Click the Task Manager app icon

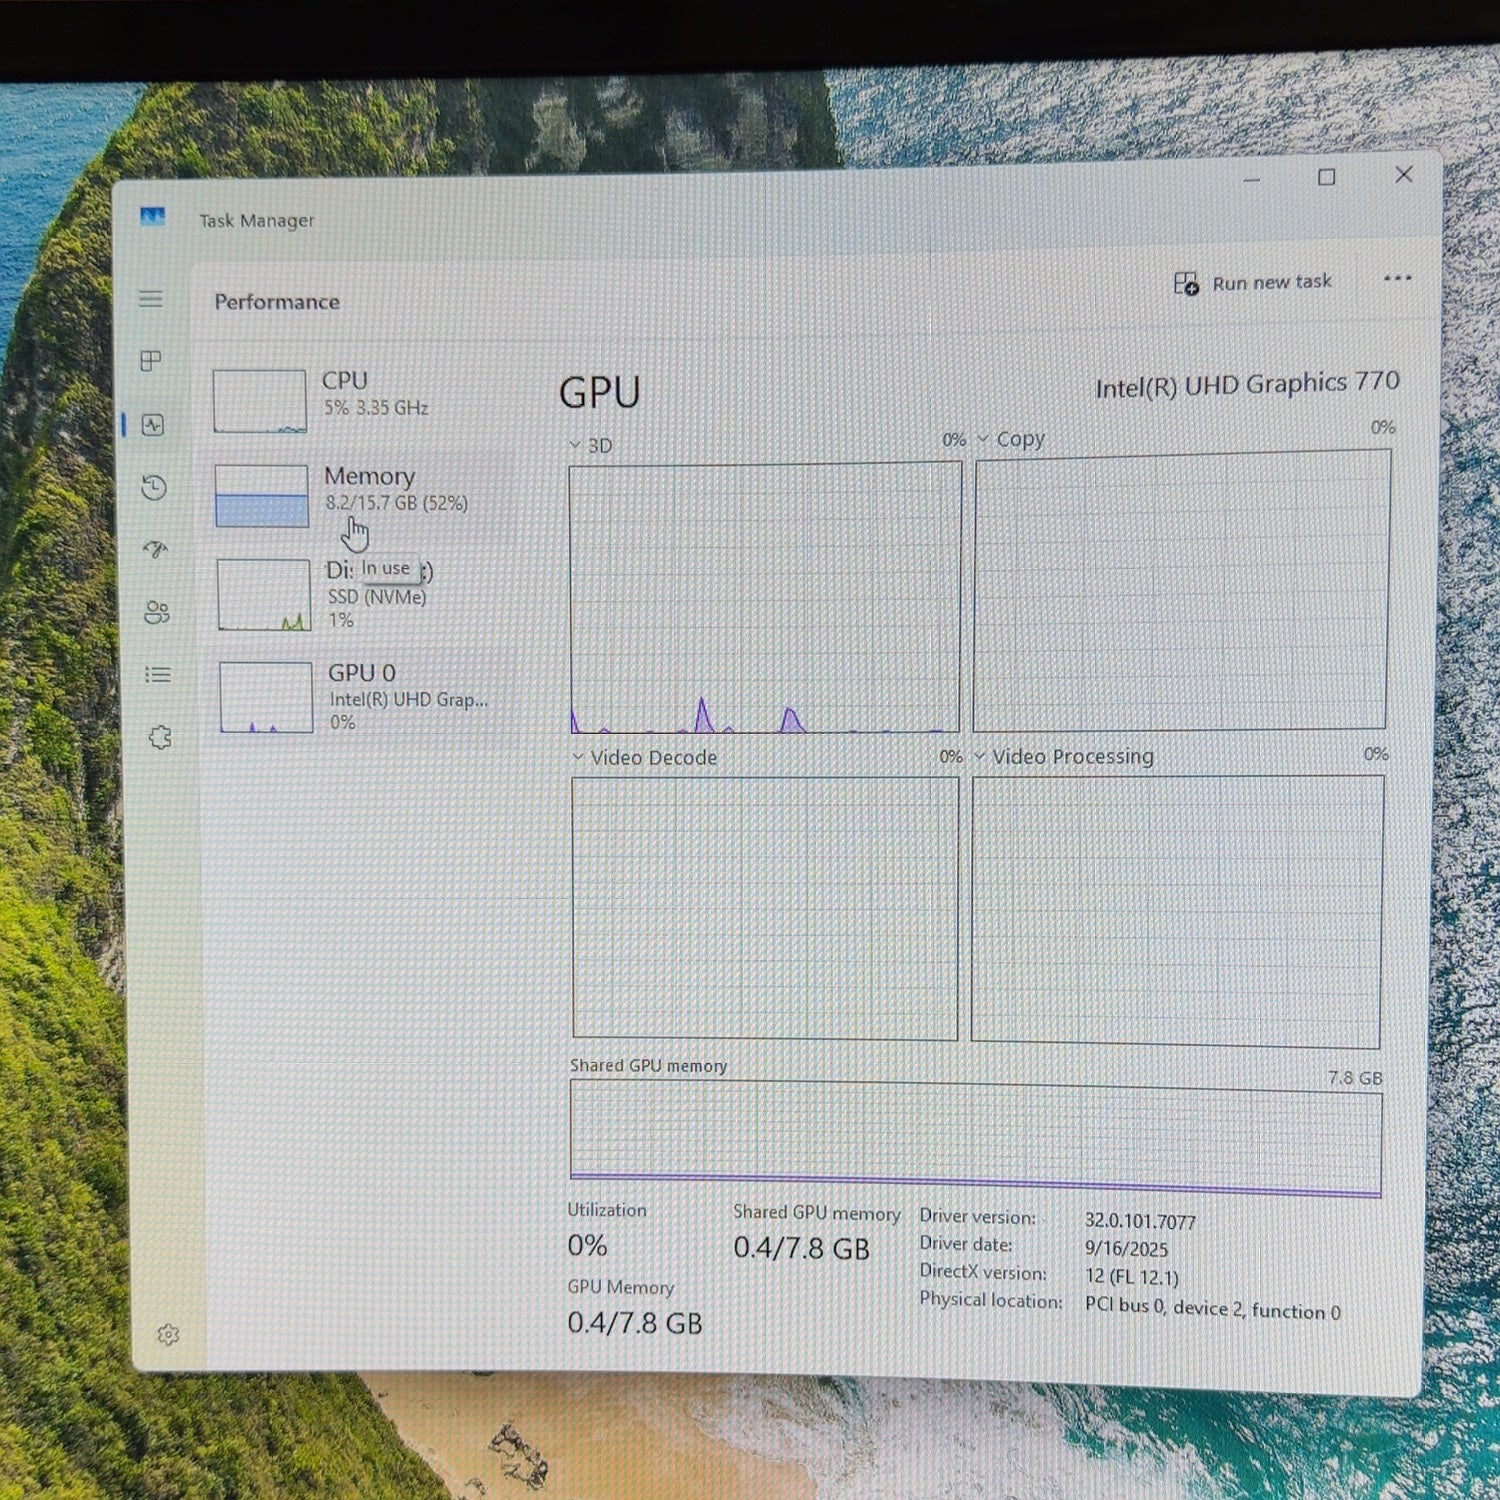point(152,217)
